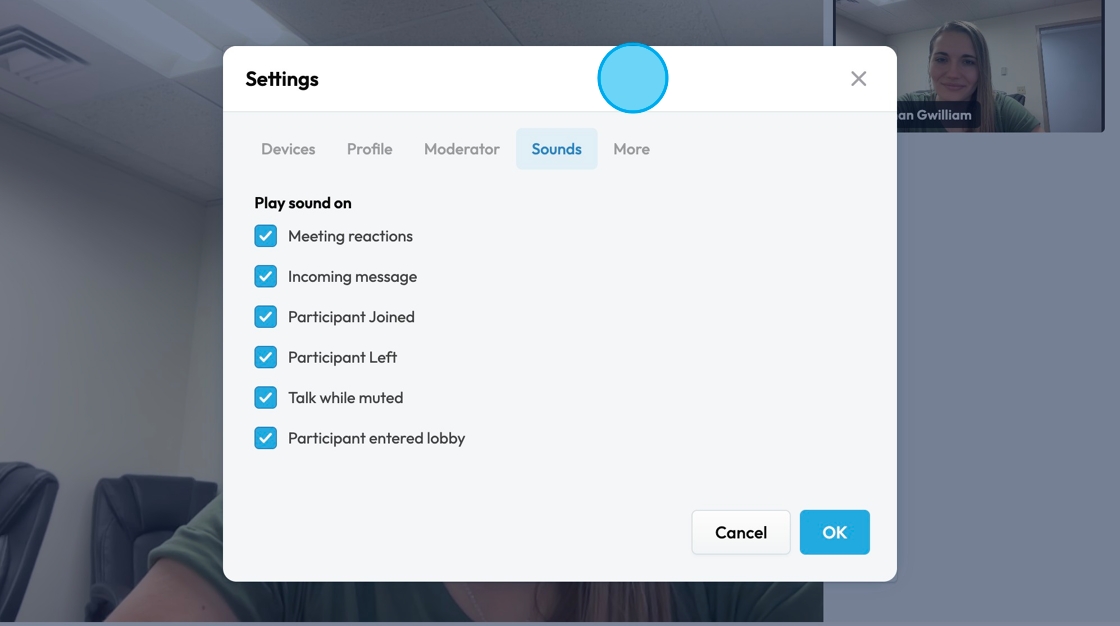Toggle Talk while muted checkbox

(x=266, y=397)
